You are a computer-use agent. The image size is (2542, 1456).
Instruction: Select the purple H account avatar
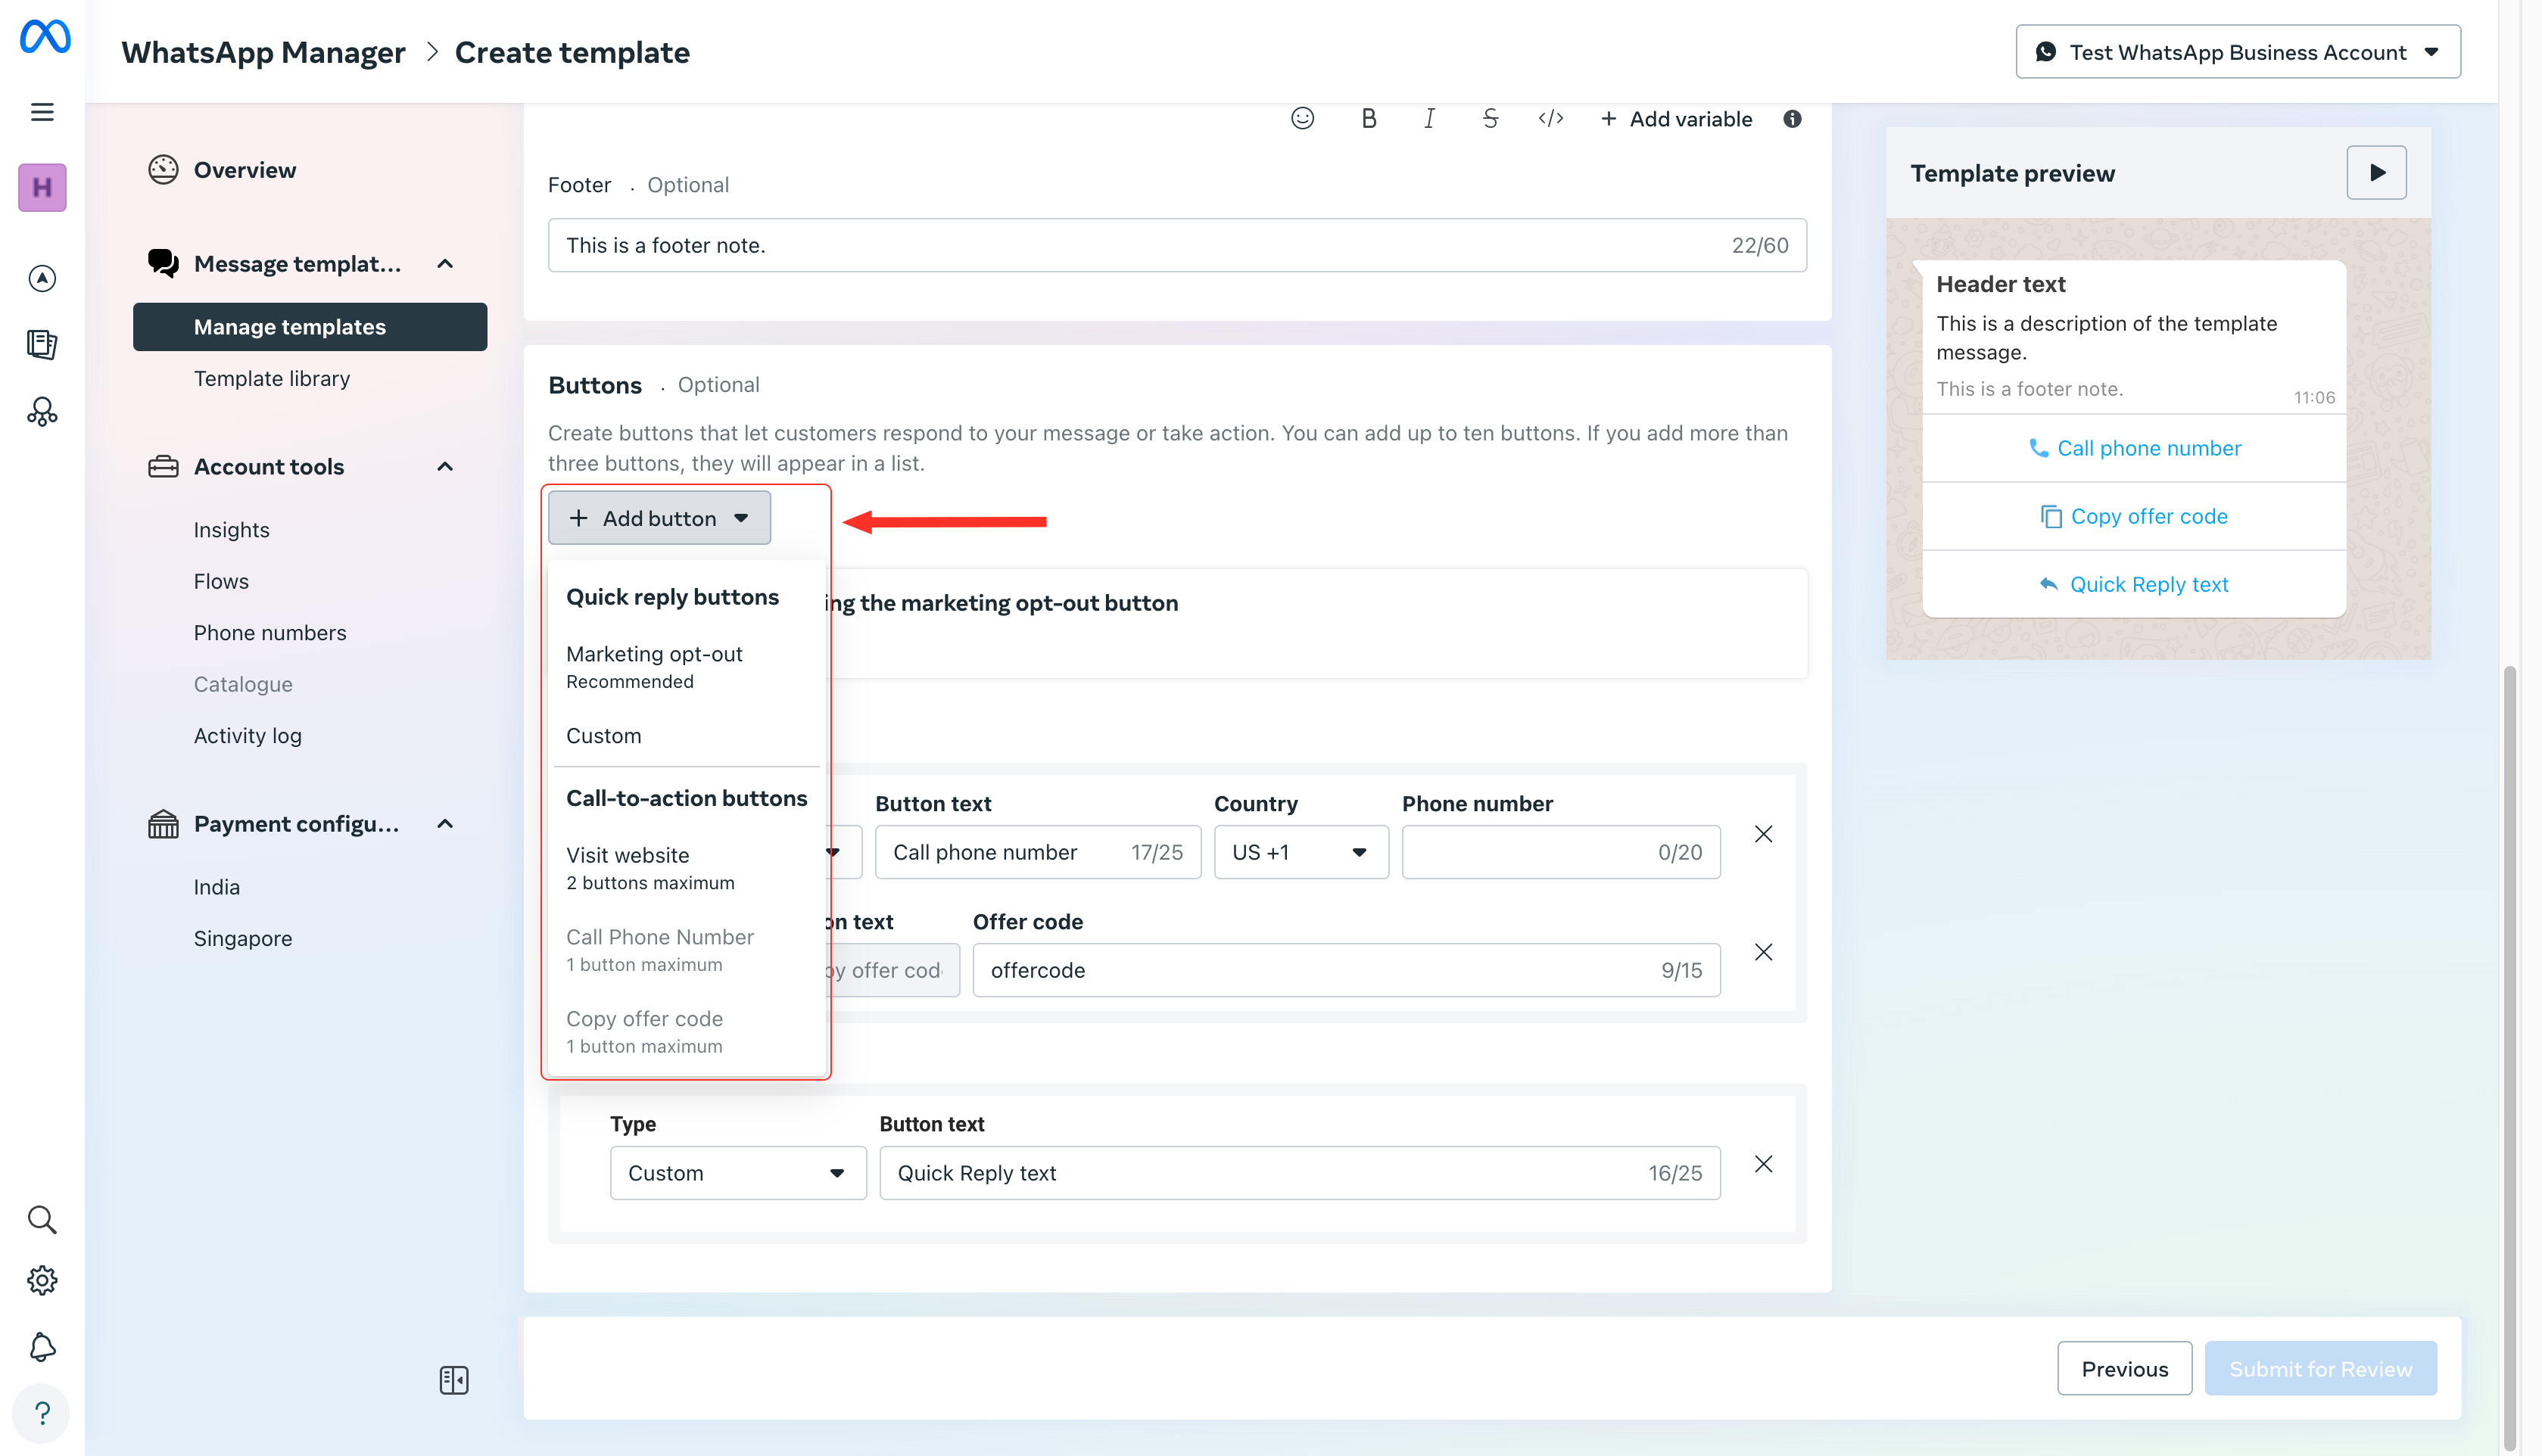[42, 187]
